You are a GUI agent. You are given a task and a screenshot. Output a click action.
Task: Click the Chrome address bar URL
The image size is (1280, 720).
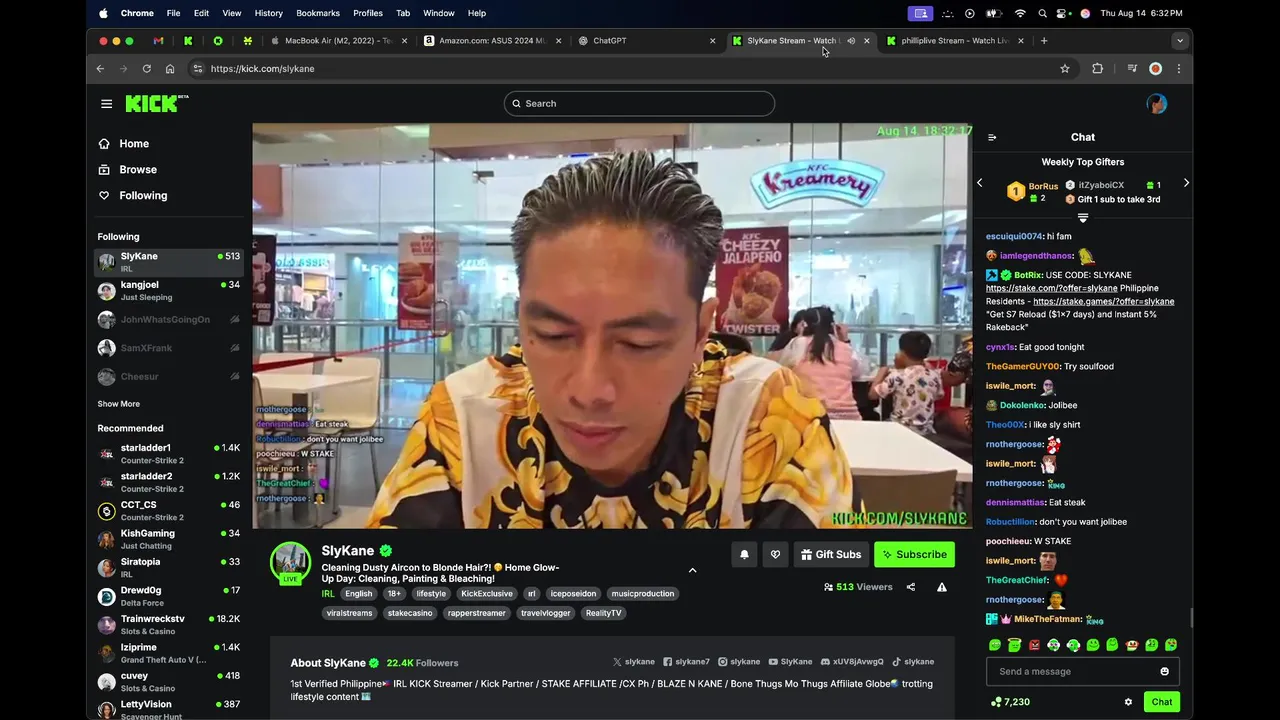pos(263,69)
